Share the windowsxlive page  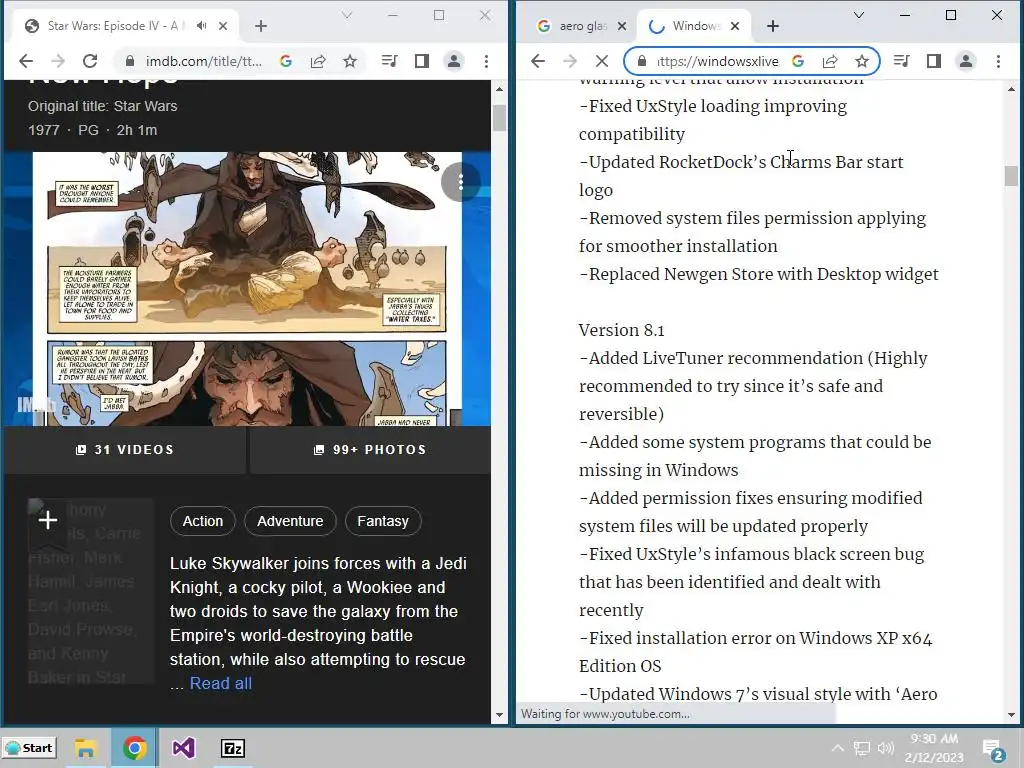[x=830, y=61]
